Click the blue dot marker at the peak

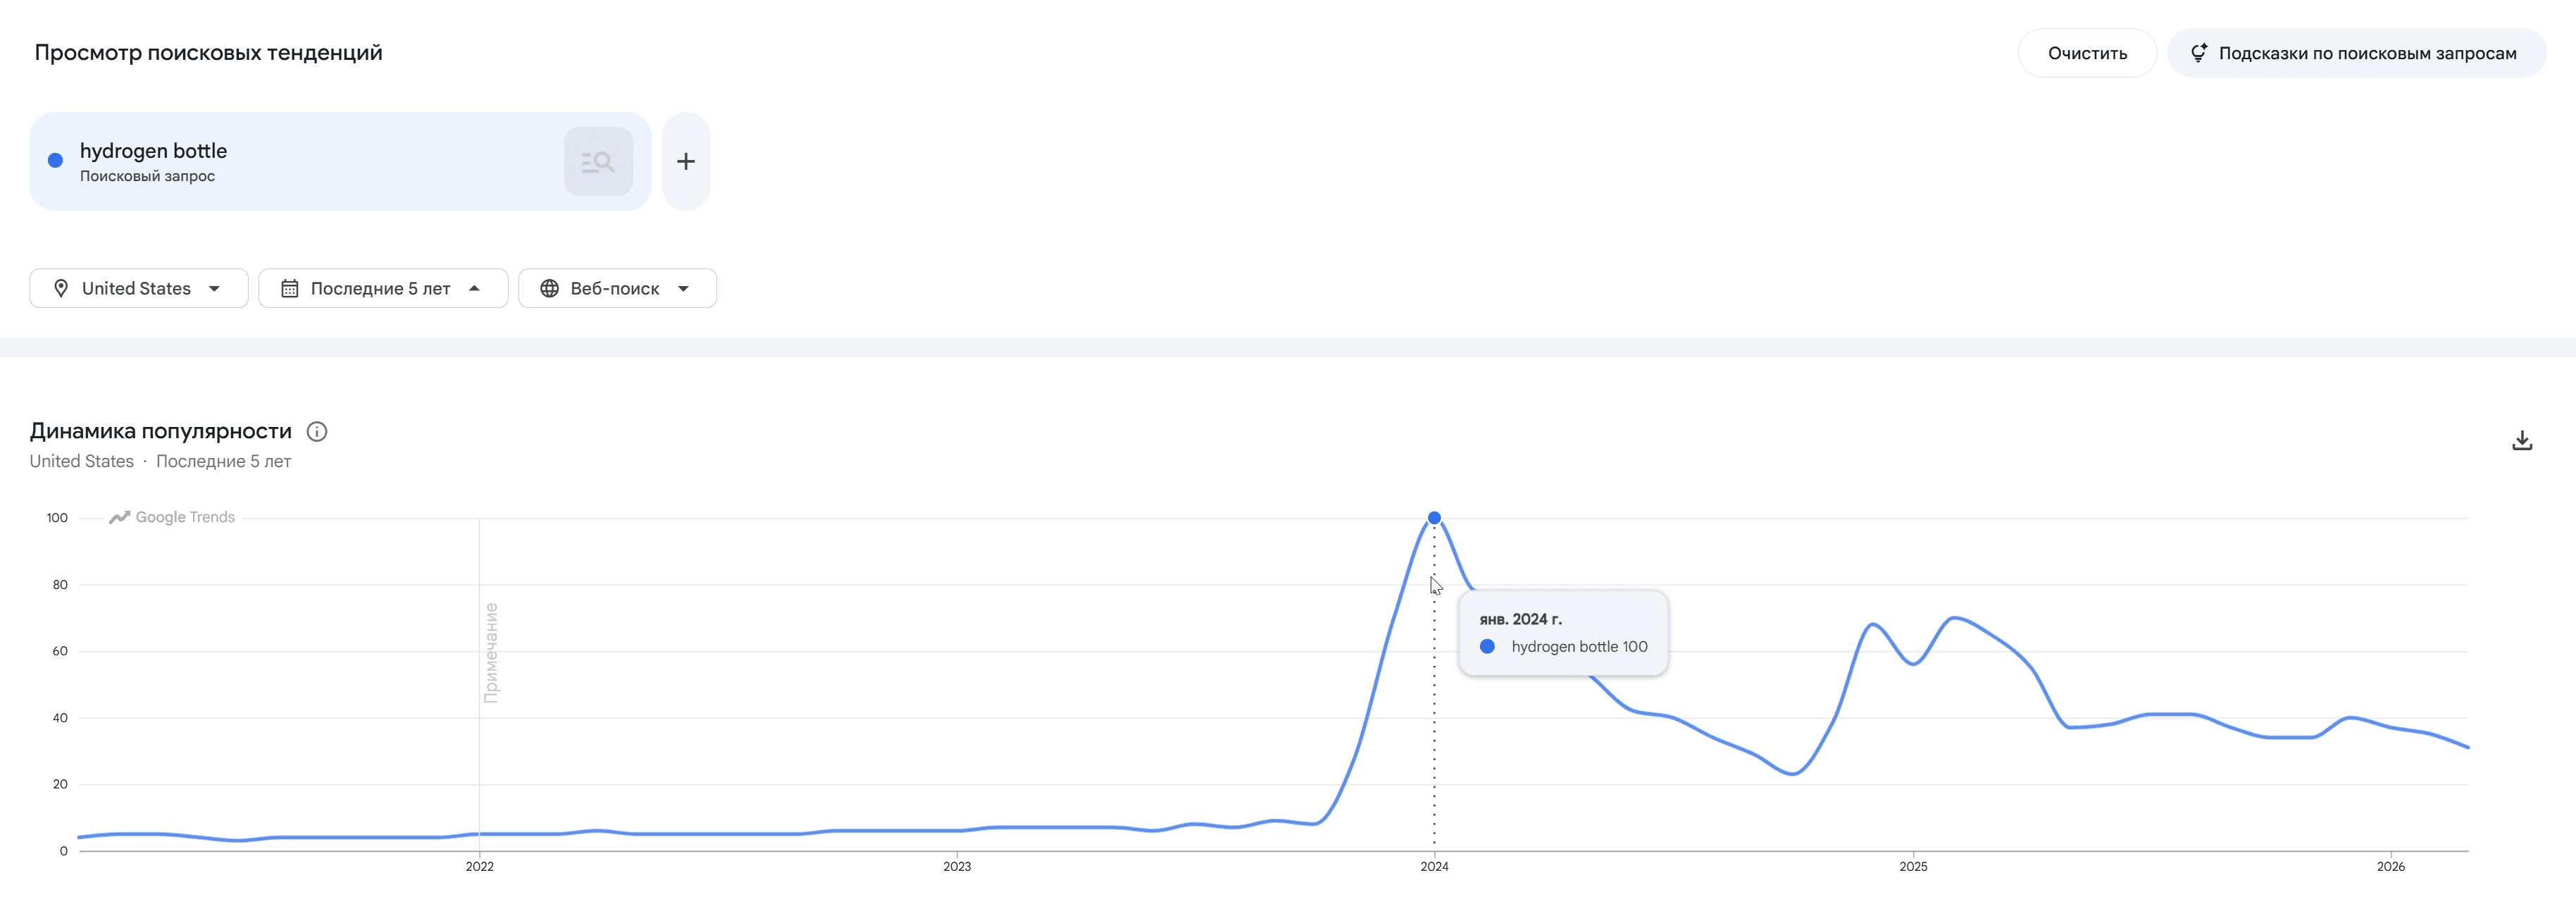1435,517
